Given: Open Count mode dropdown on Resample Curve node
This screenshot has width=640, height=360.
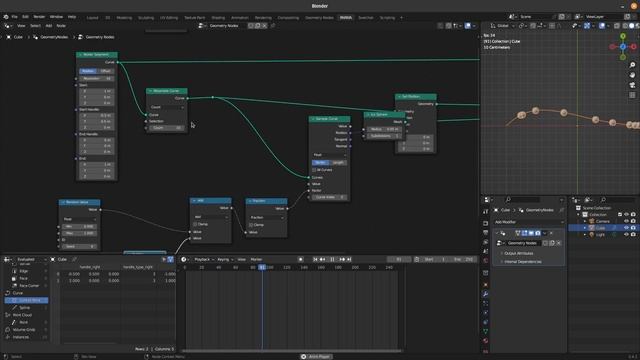Looking at the screenshot, I should point(167,107).
